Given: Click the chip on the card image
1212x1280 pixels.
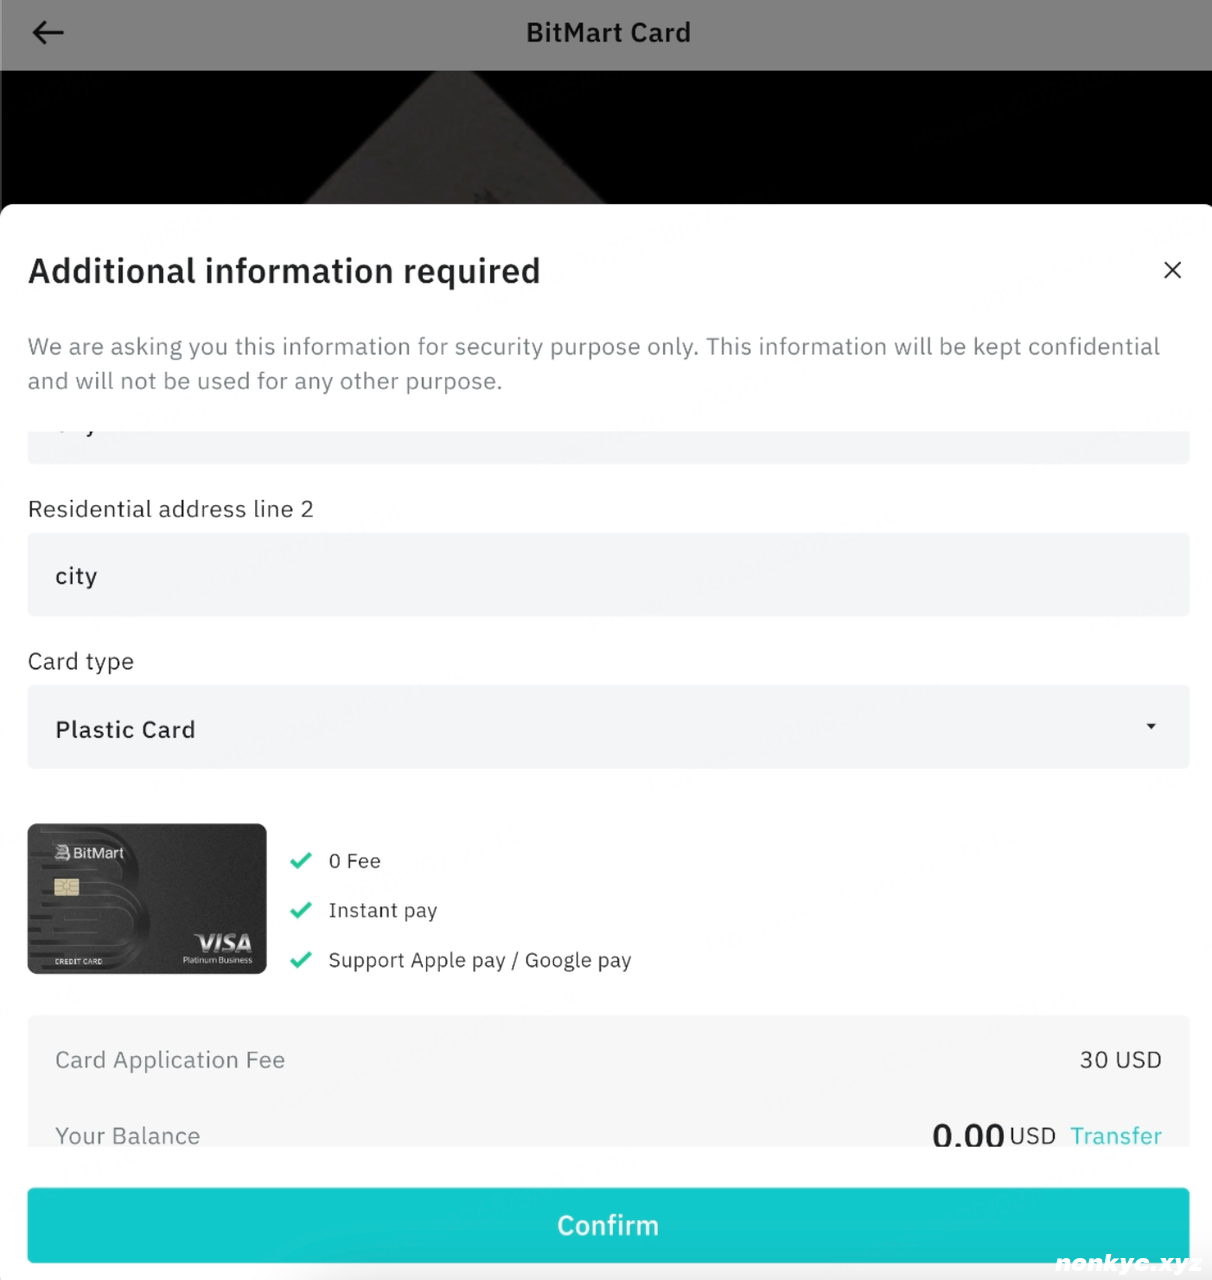Looking at the screenshot, I should pyautogui.click(x=67, y=887).
